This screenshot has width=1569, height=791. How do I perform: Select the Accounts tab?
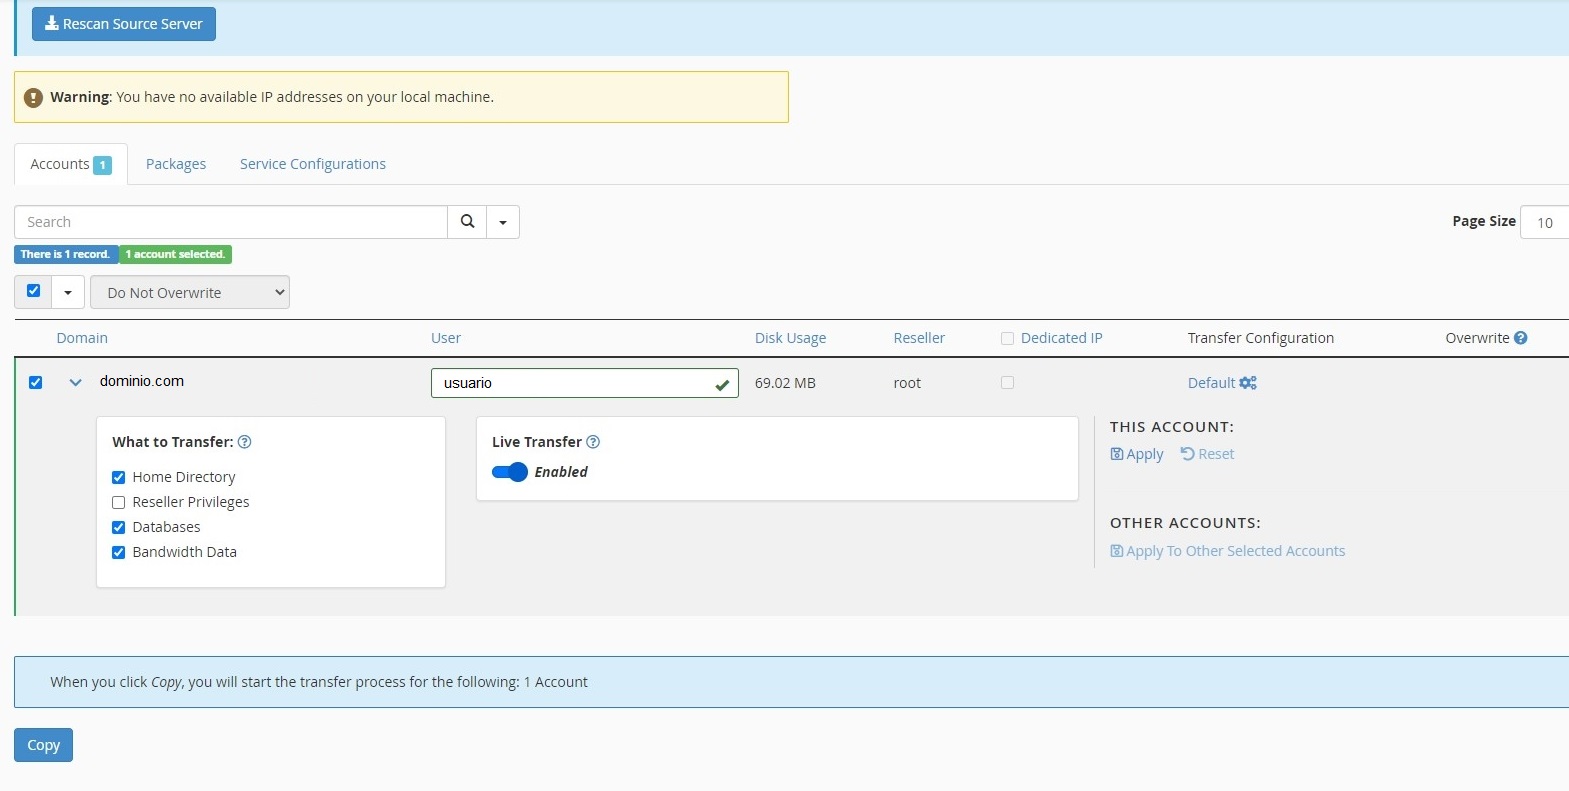pos(71,164)
